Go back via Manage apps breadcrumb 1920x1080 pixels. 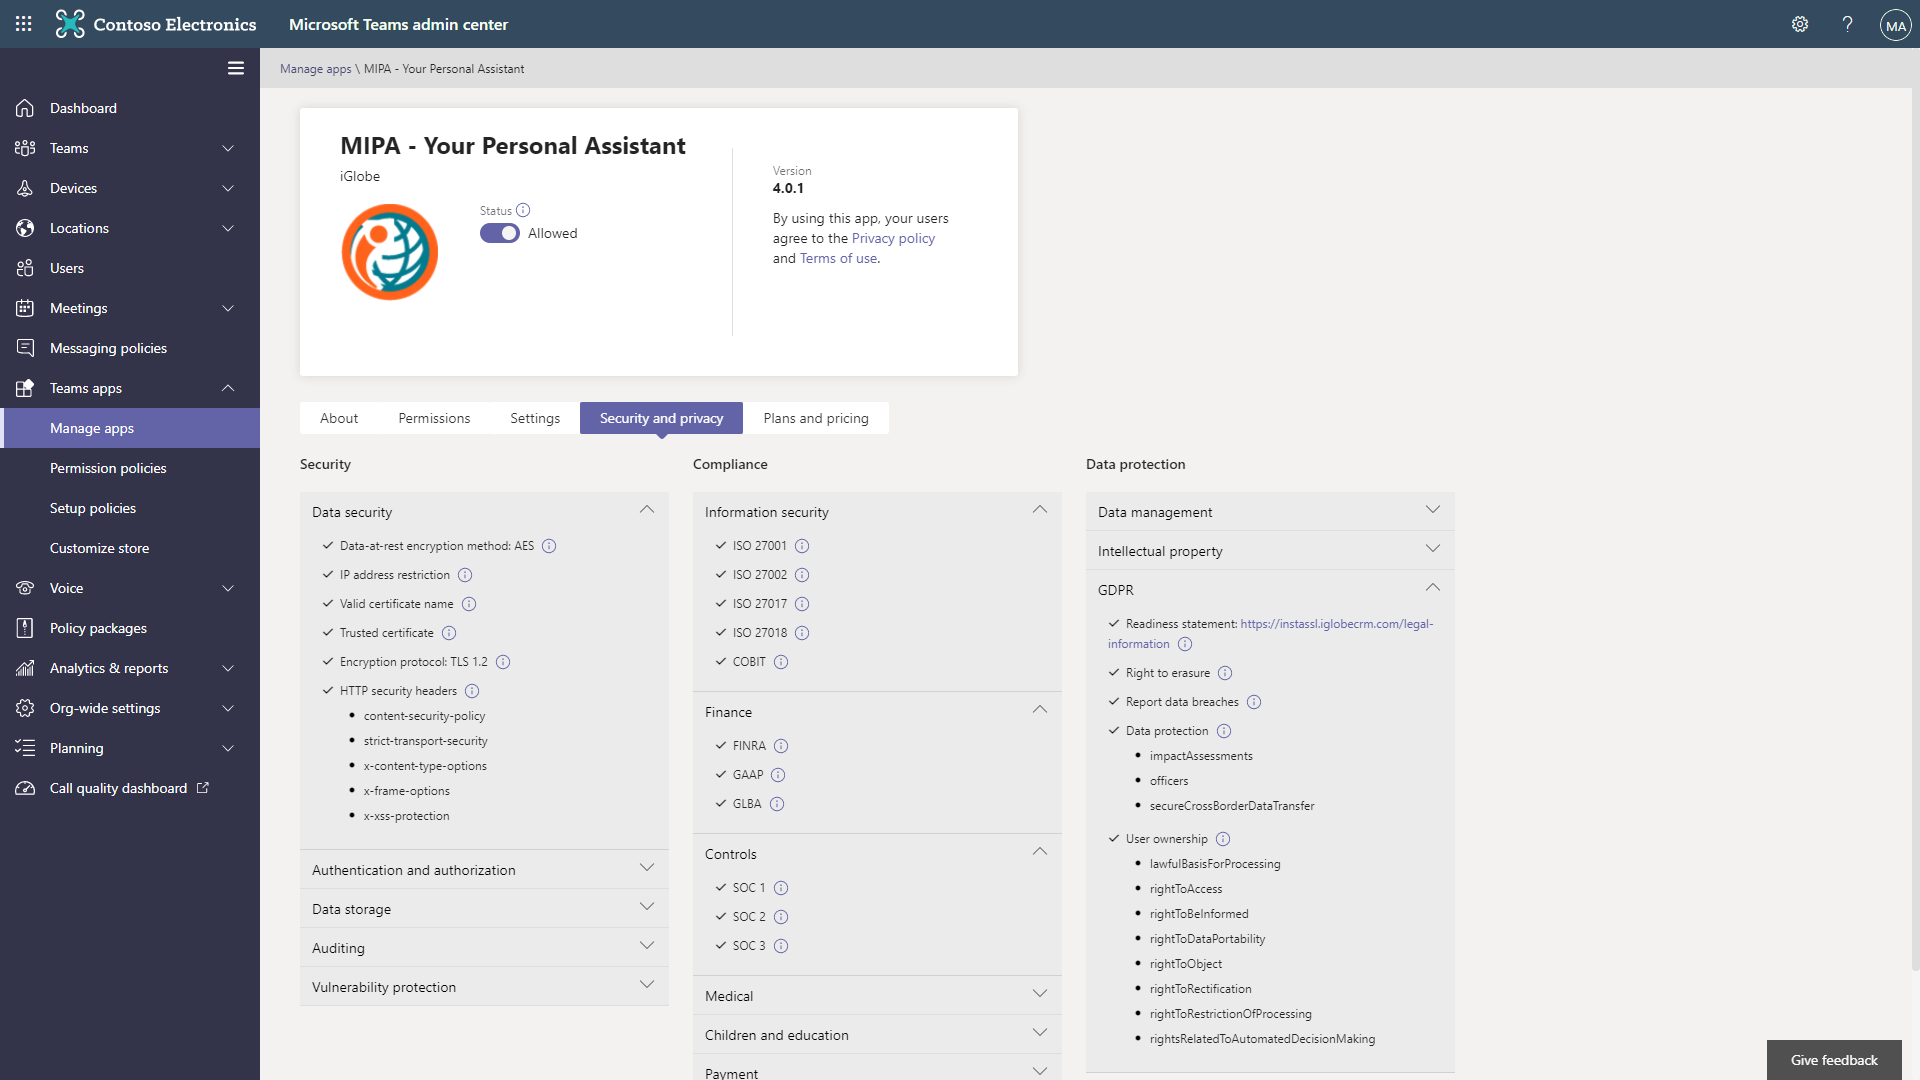(x=316, y=69)
